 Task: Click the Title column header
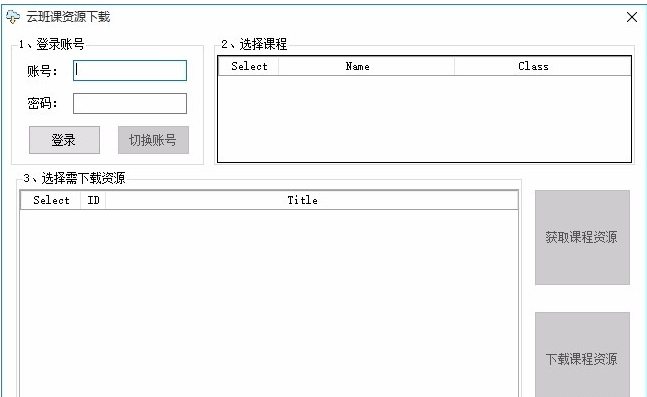click(312, 200)
